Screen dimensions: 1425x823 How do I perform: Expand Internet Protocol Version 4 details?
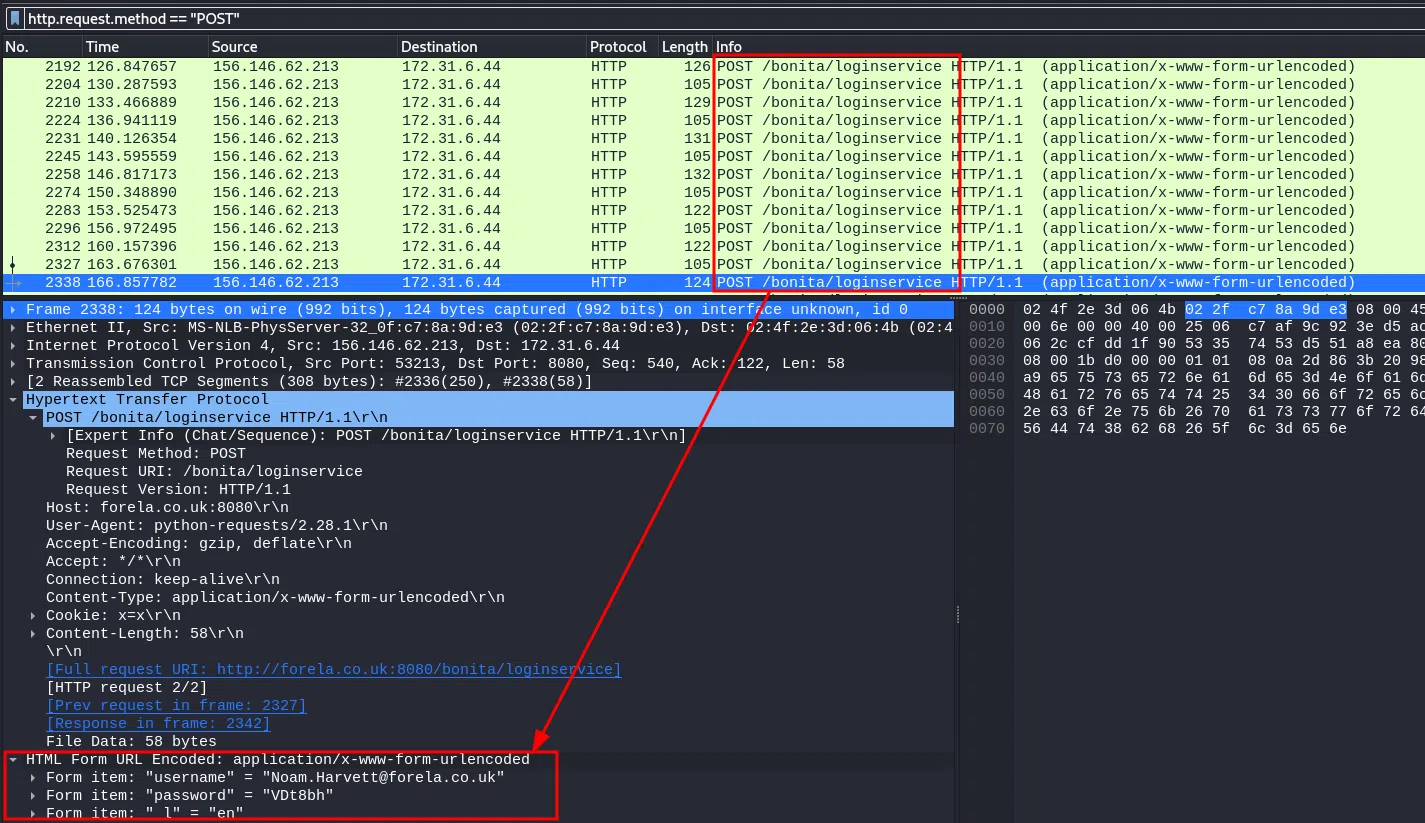13,346
